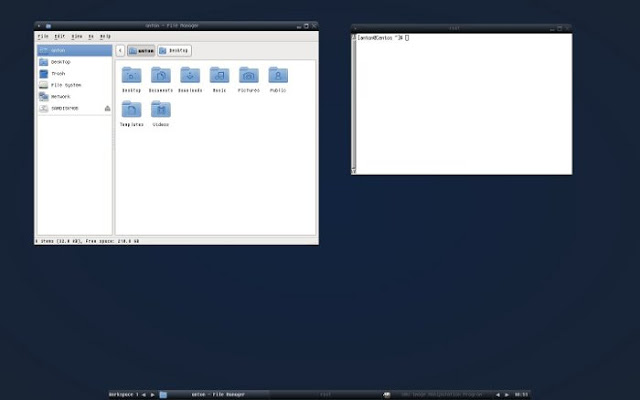Open the Edit menu

coord(60,36)
